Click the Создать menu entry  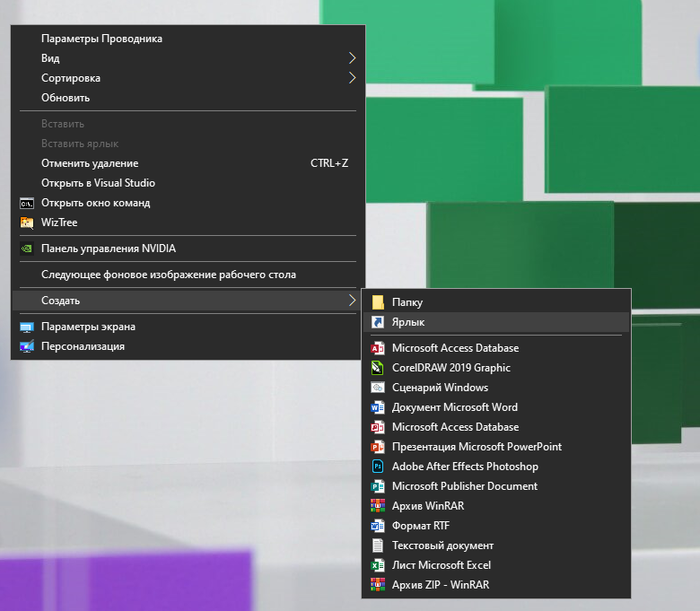[188, 300]
